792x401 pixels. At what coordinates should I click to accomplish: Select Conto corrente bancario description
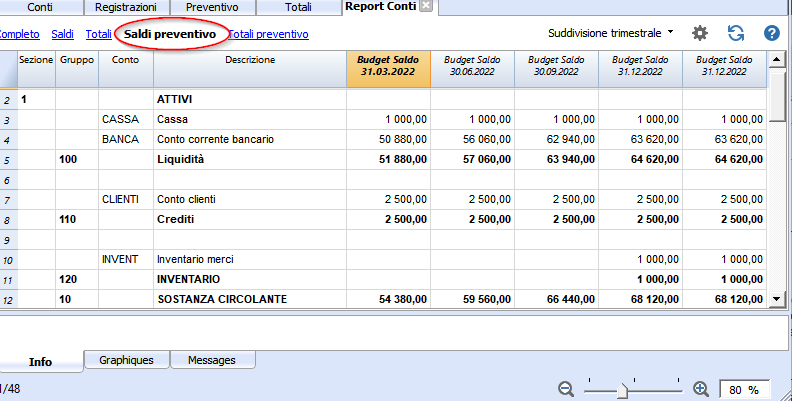(x=250, y=139)
